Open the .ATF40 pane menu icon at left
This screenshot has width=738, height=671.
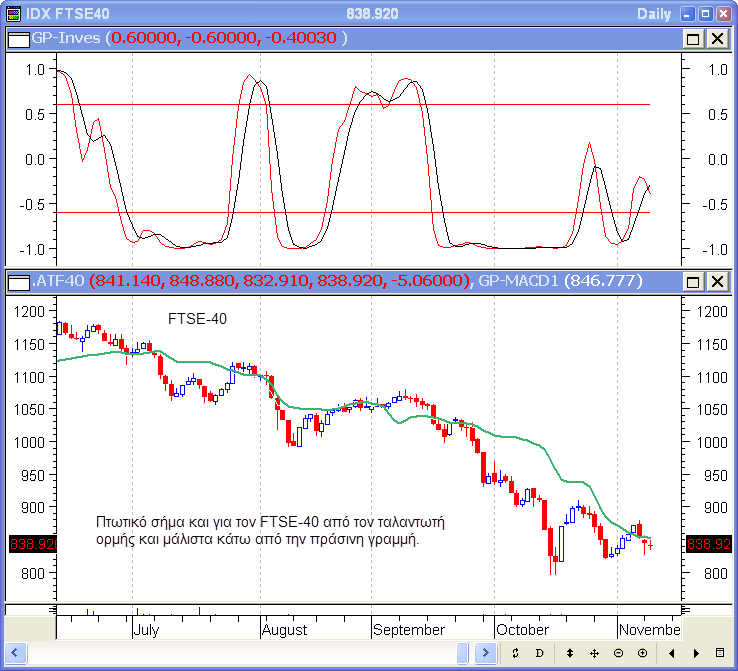(19, 282)
